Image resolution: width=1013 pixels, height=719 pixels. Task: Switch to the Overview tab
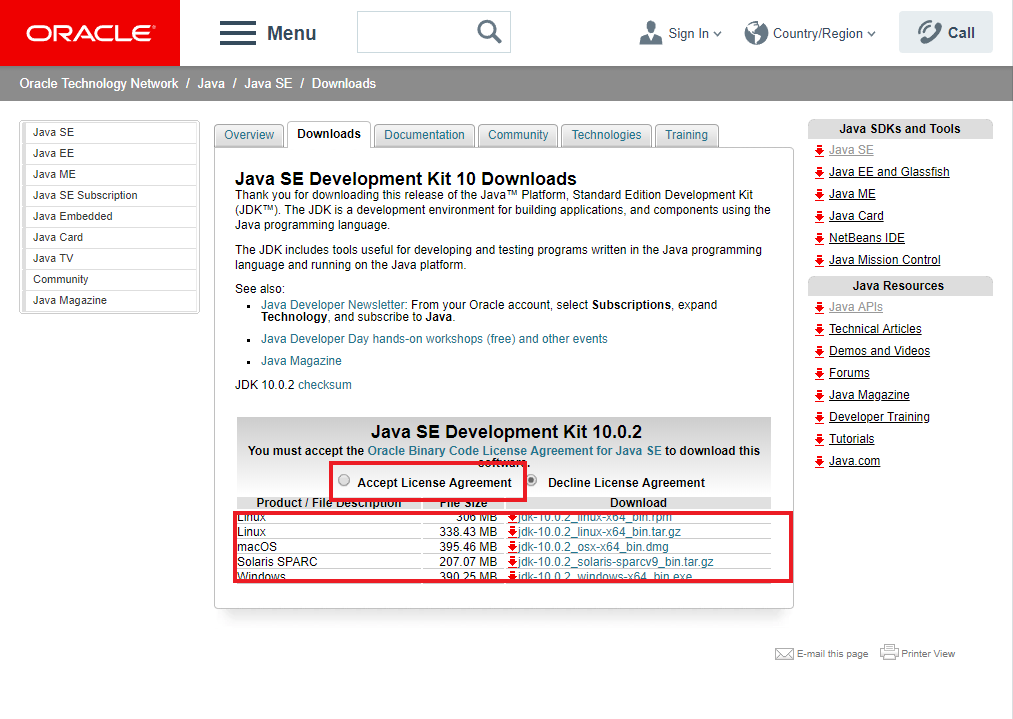pyautogui.click(x=249, y=135)
